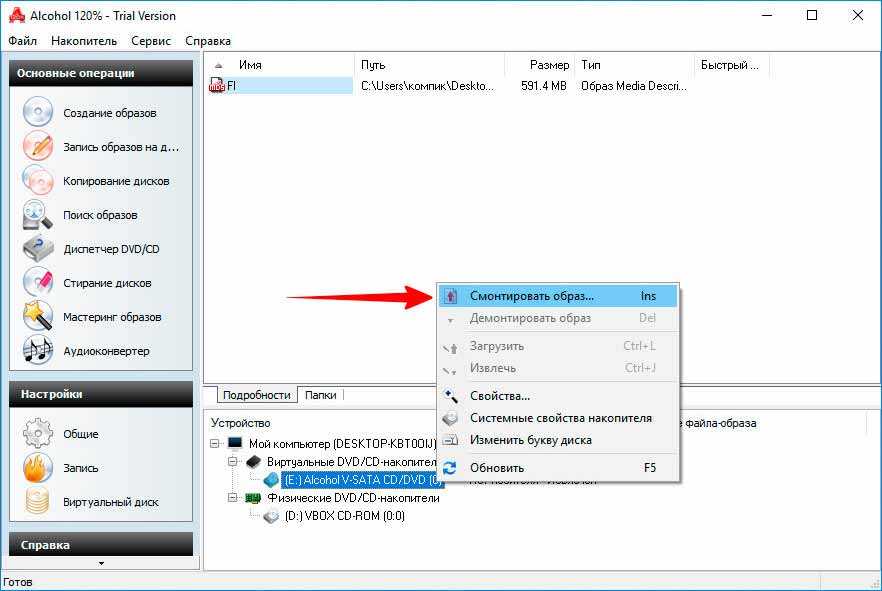Sort by the Путь column header
Viewport: 882px width, 591px height.
click(x=430, y=65)
